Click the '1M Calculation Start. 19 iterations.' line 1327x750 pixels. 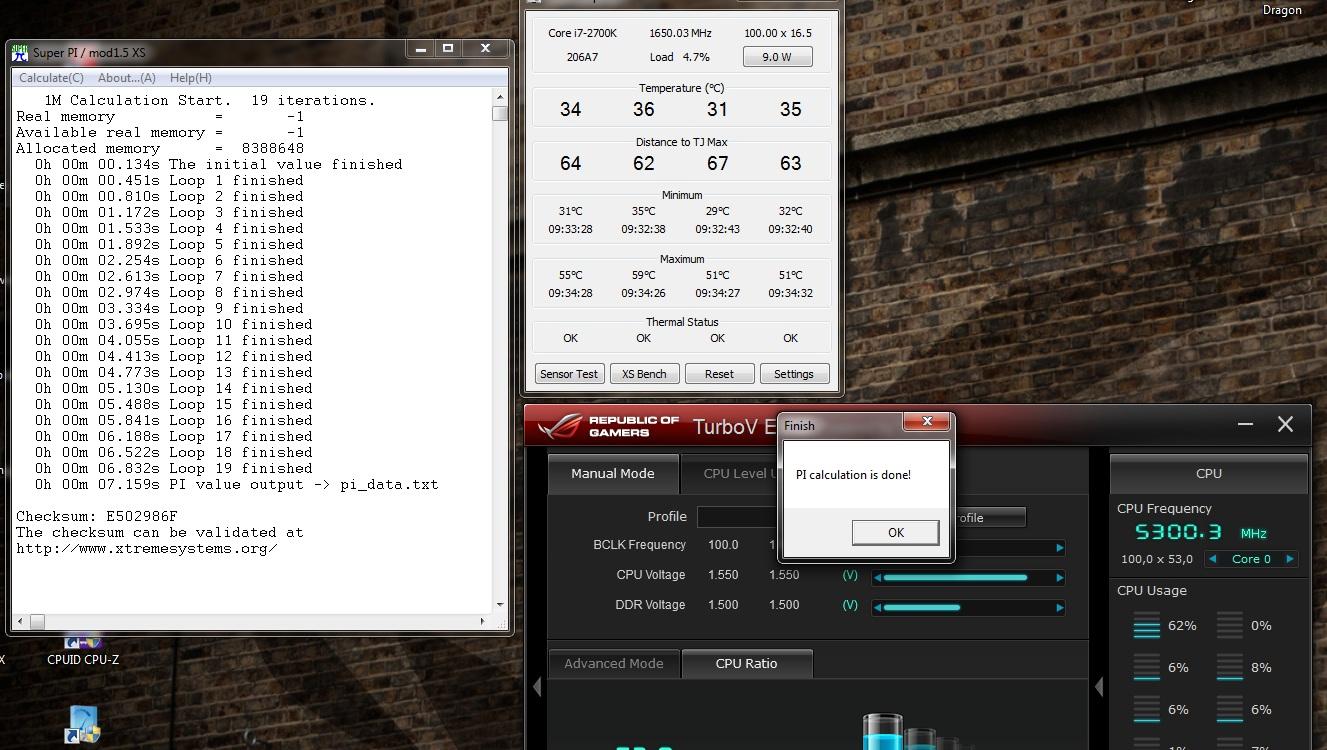210,100
